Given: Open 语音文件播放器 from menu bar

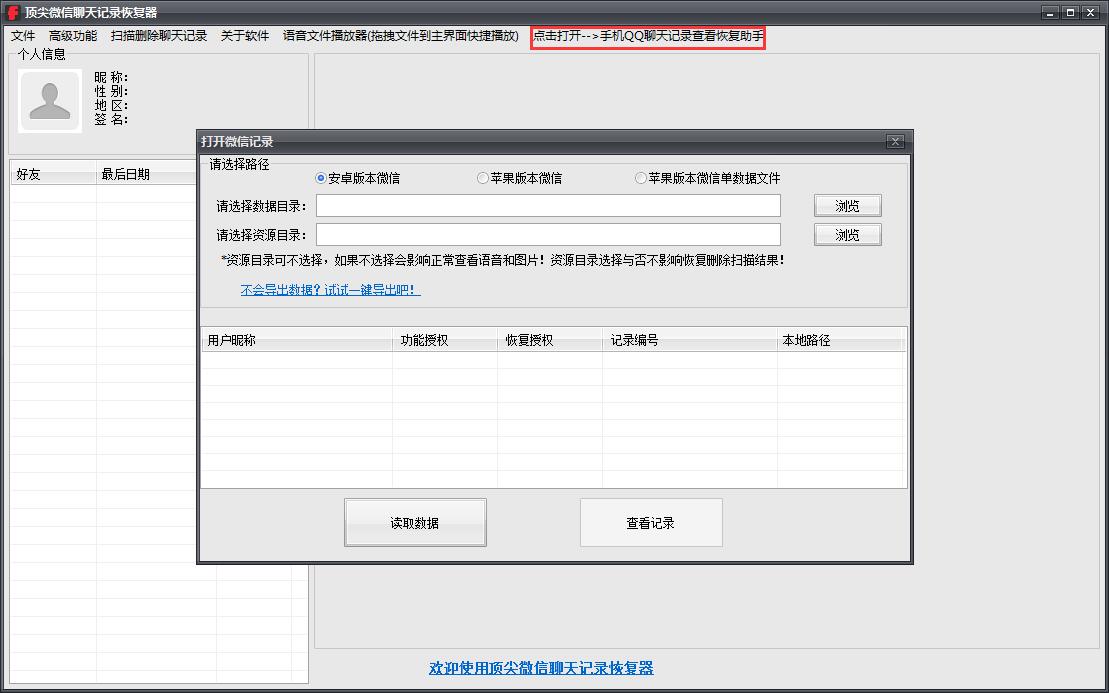Looking at the screenshot, I should click(x=400, y=36).
